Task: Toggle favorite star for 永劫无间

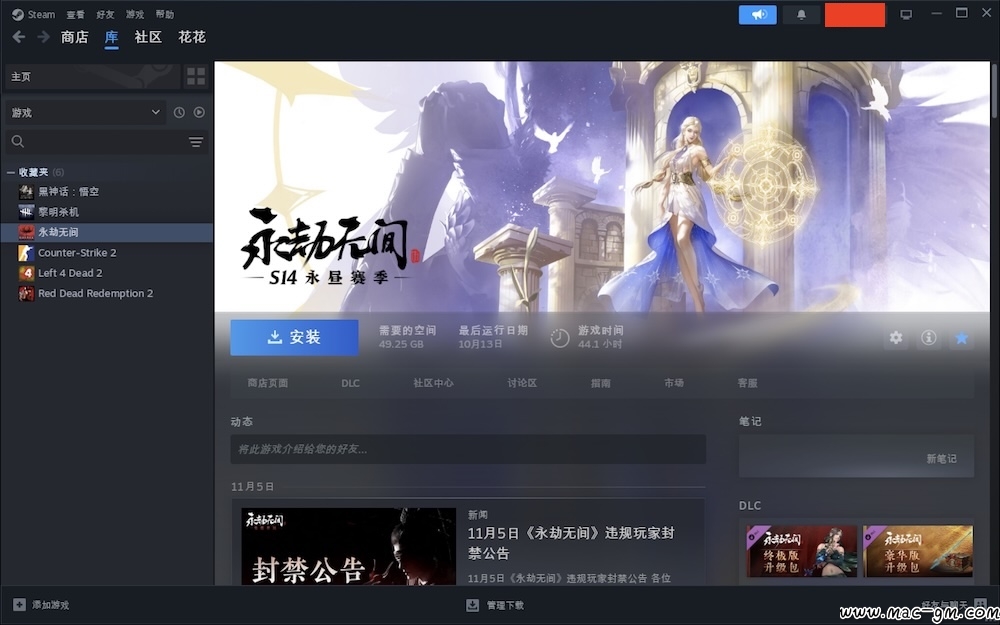Action: tap(961, 338)
